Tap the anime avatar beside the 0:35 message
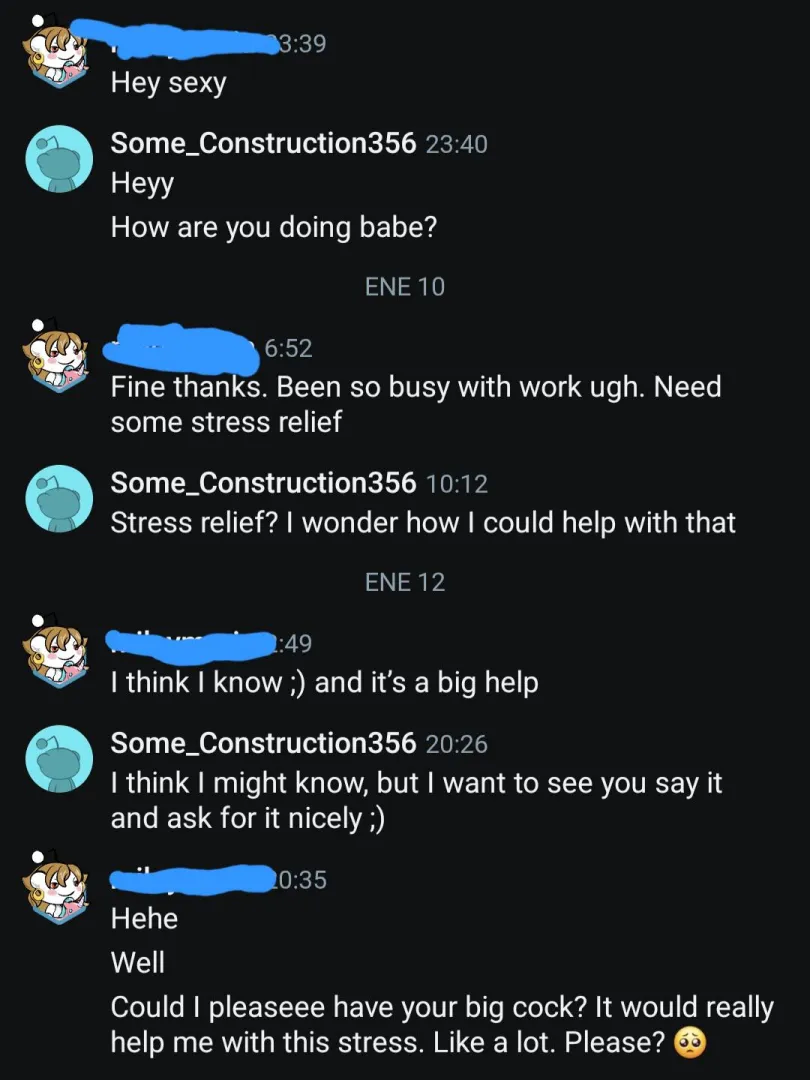The height and width of the screenshot is (1080, 810). point(57,888)
